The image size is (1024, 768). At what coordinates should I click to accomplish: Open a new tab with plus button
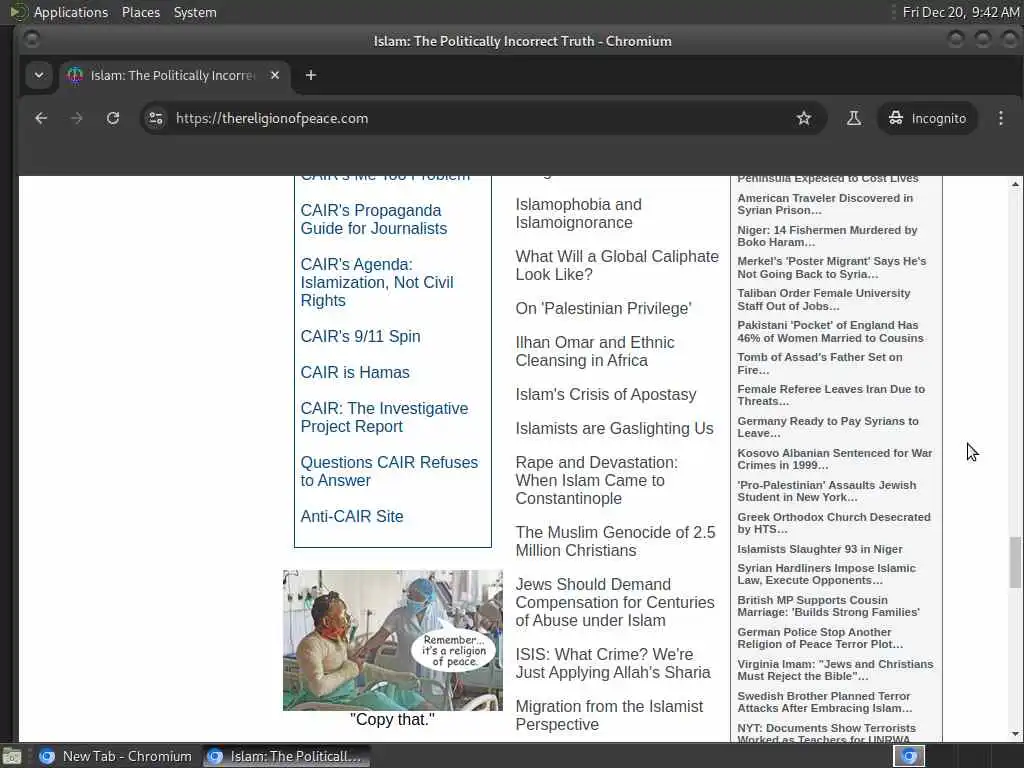tap(311, 75)
